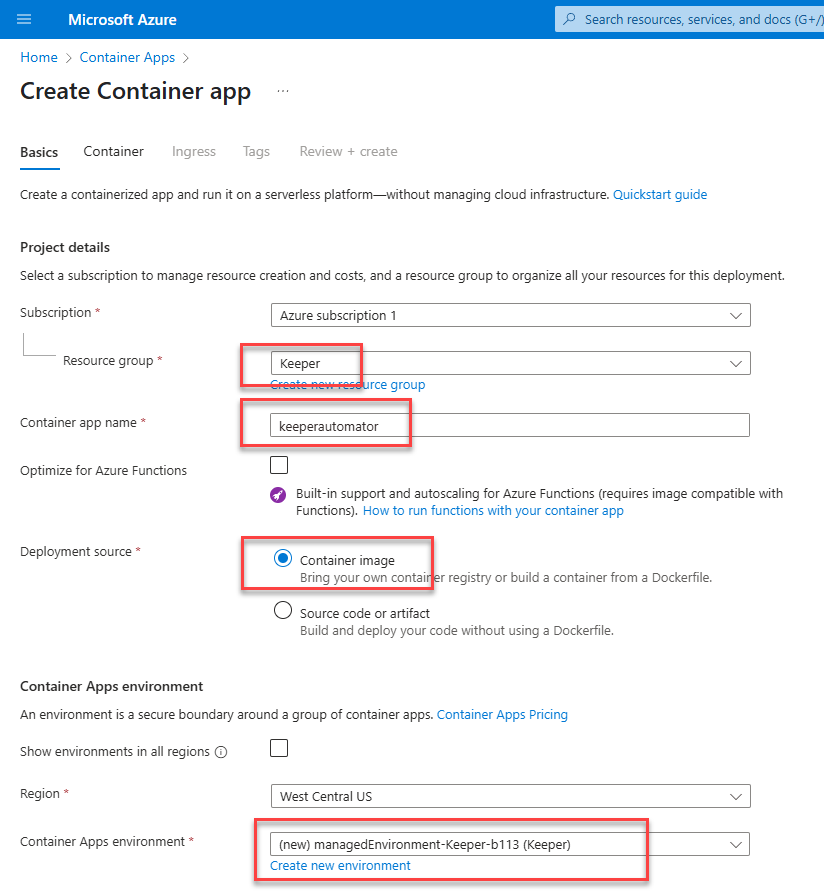This screenshot has width=824, height=893.
Task: Click the search magnifier icon
Action: point(569,19)
